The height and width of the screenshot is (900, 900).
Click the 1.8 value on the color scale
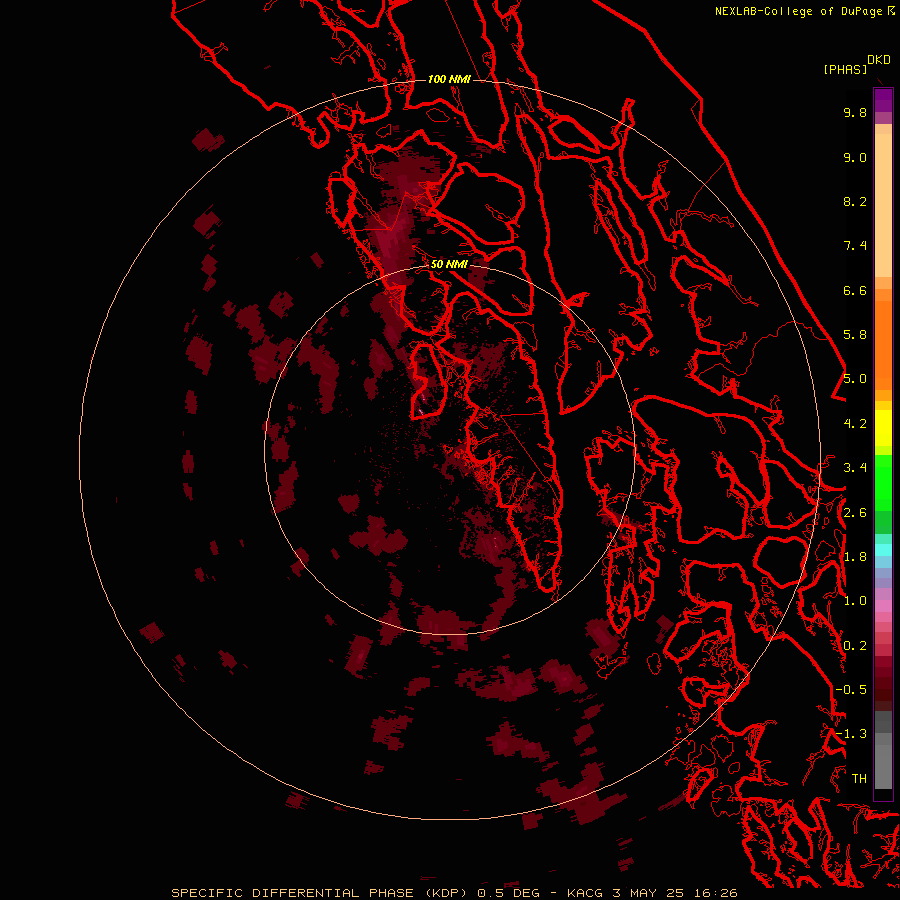coord(855,557)
